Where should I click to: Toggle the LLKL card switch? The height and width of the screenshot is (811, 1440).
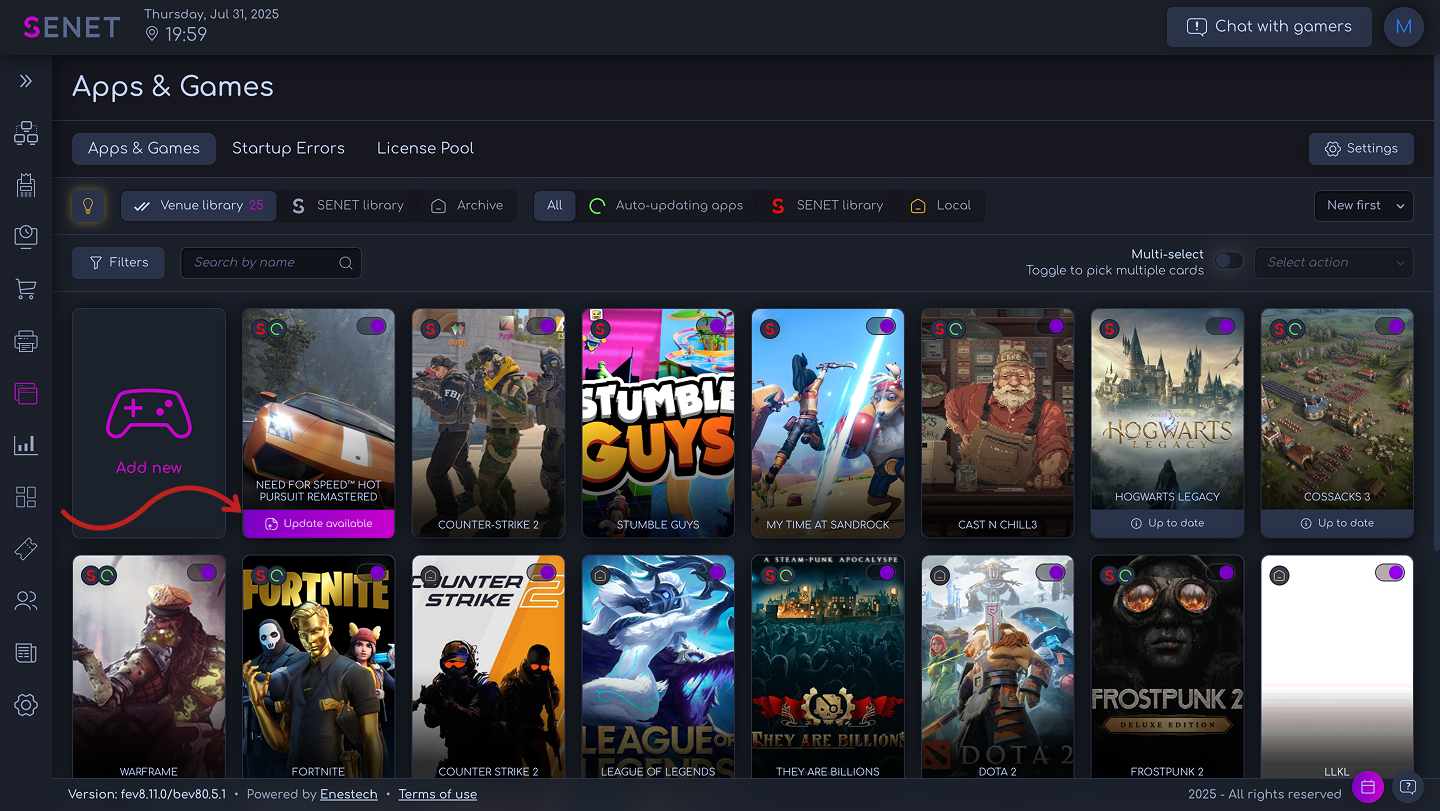pyautogui.click(x=1390, y=573)
